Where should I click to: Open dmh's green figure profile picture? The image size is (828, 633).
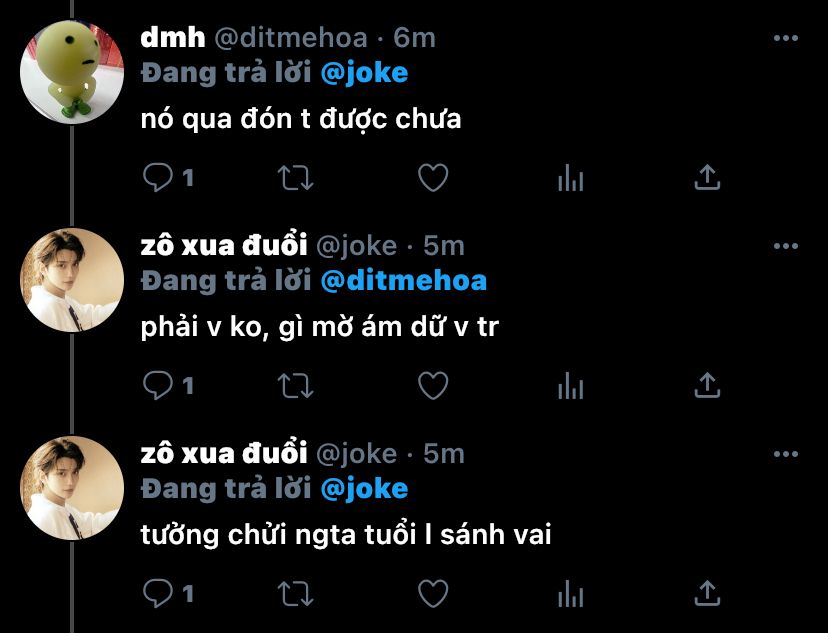point(72,72)
